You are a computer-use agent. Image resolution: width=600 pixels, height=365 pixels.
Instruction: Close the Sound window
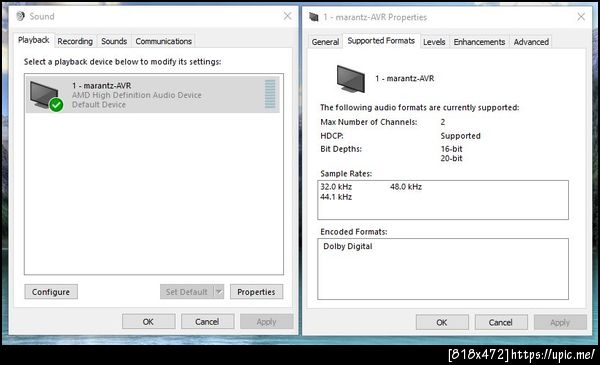pyautogui.click(x=287, y=16)
